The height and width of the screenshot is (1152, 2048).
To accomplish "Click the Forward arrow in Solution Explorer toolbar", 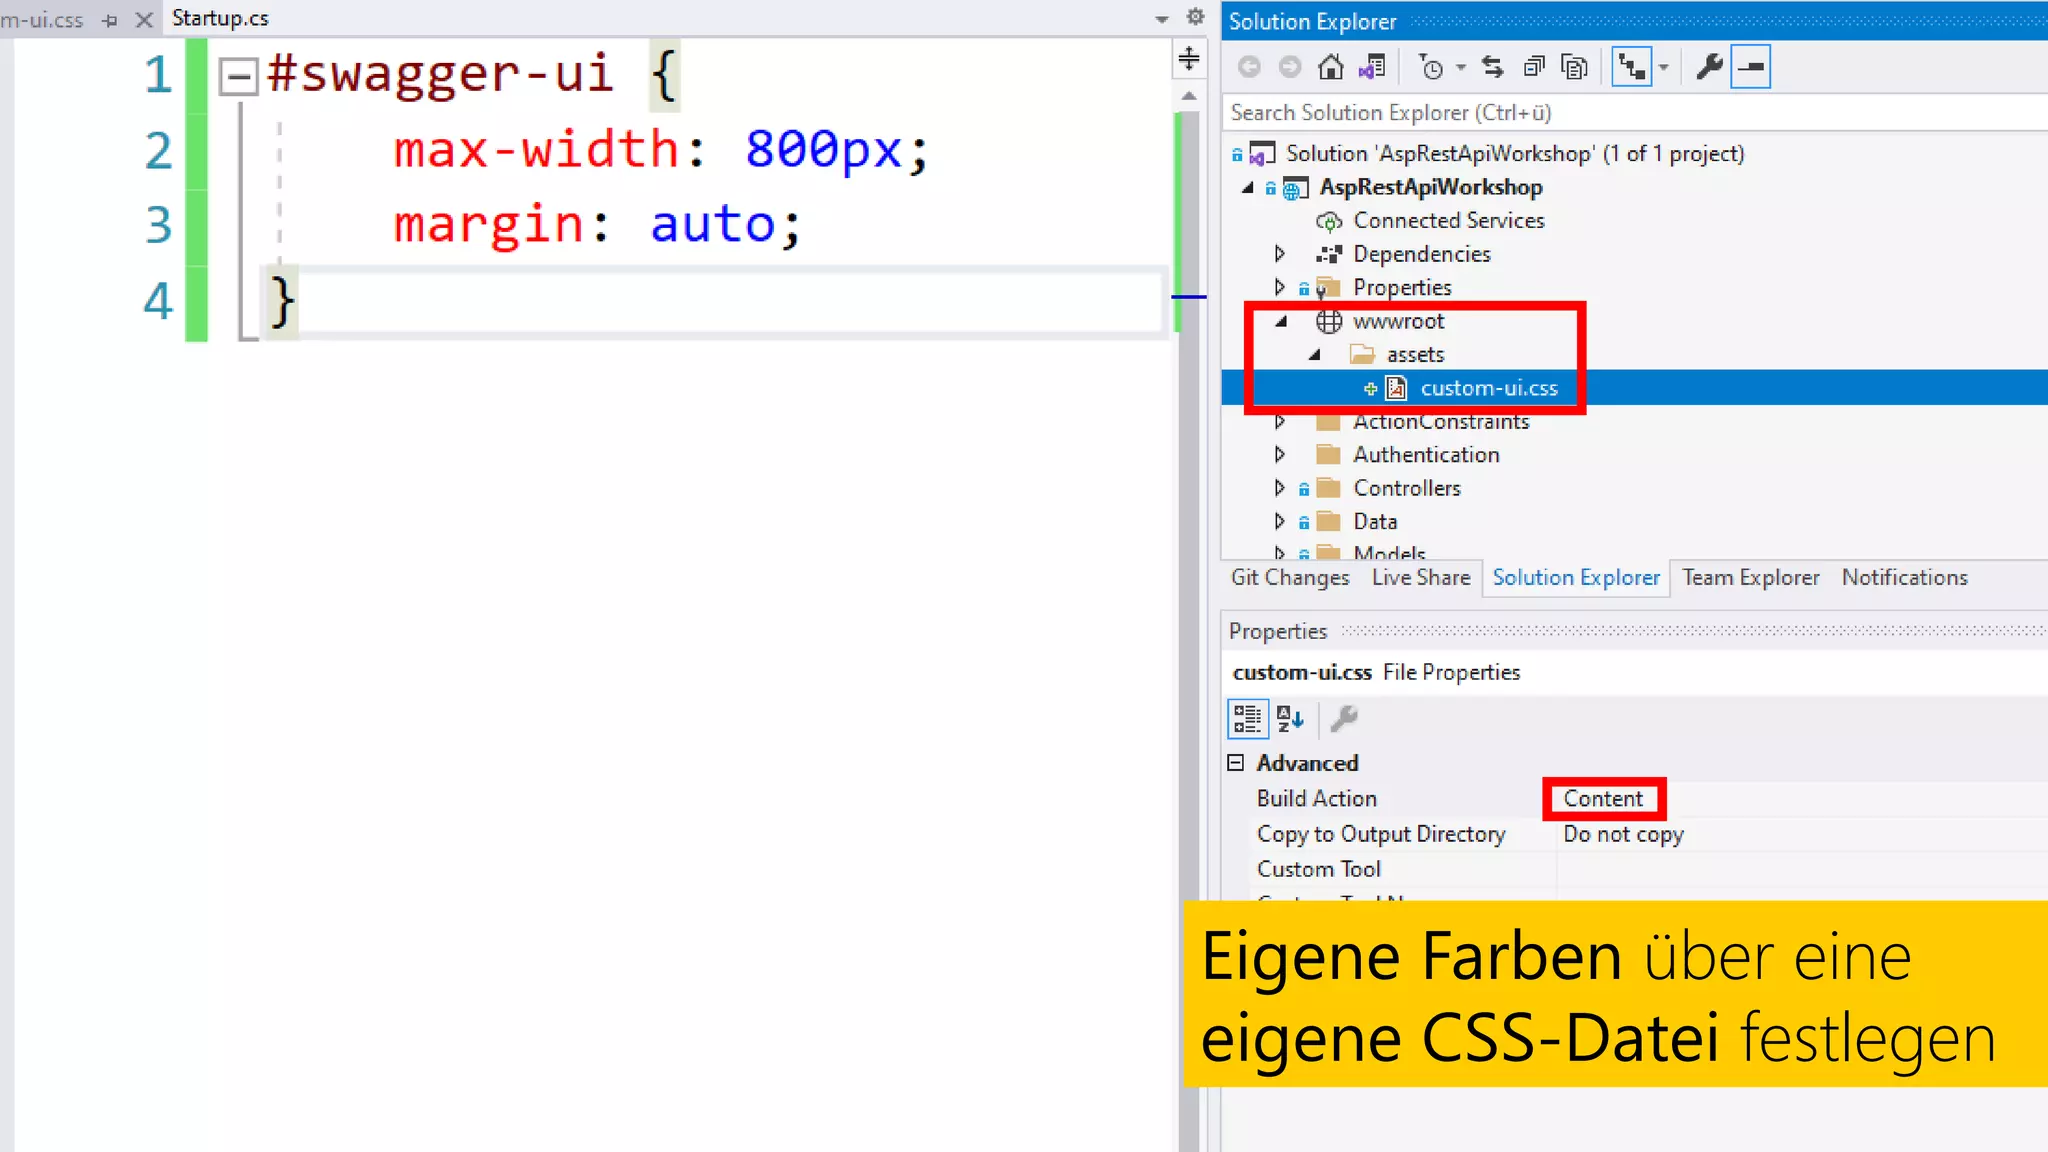I will click(1290, 67).
